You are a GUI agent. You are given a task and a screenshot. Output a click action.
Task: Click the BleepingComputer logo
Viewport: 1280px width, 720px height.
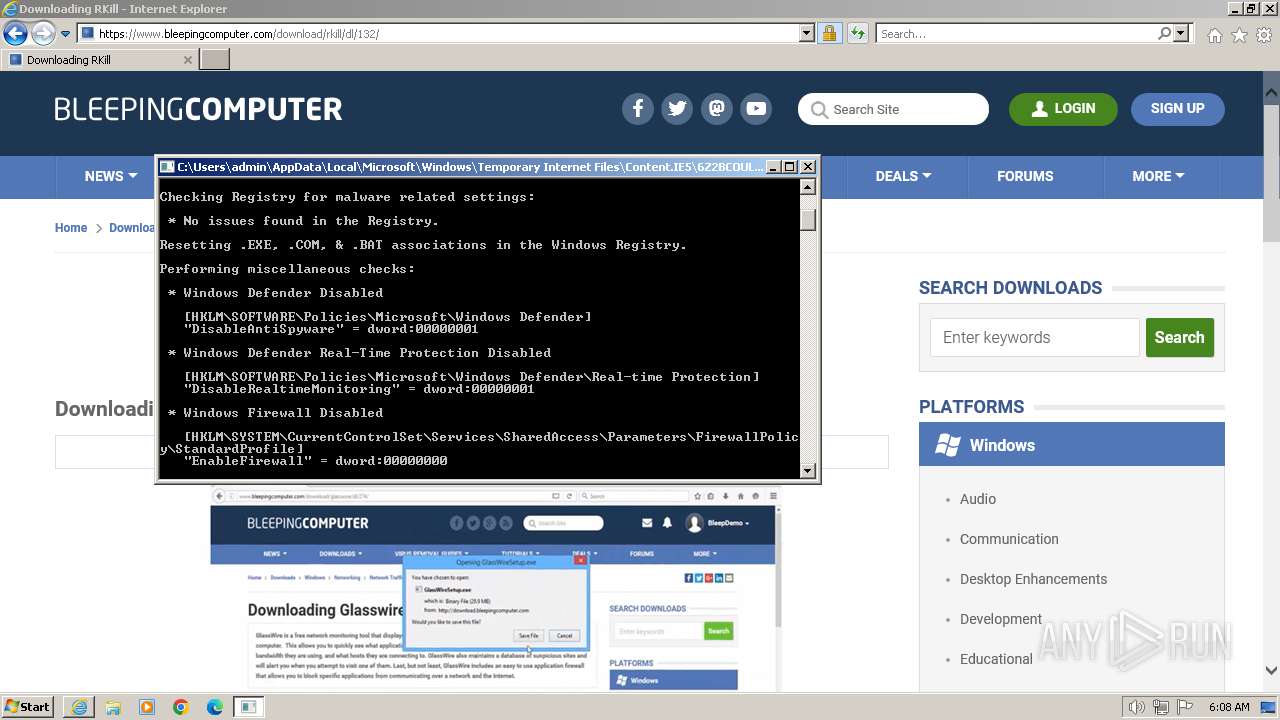(198, 109)
